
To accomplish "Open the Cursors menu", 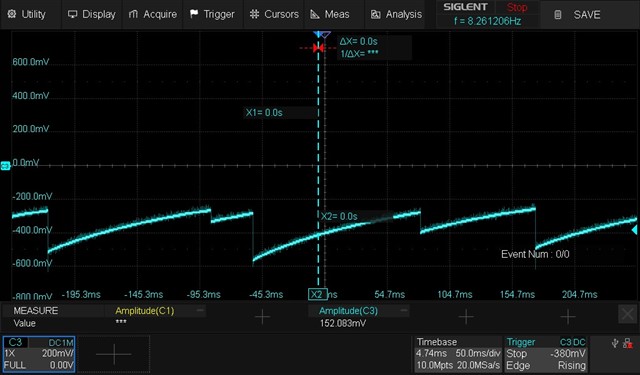I will click(274, 14).
